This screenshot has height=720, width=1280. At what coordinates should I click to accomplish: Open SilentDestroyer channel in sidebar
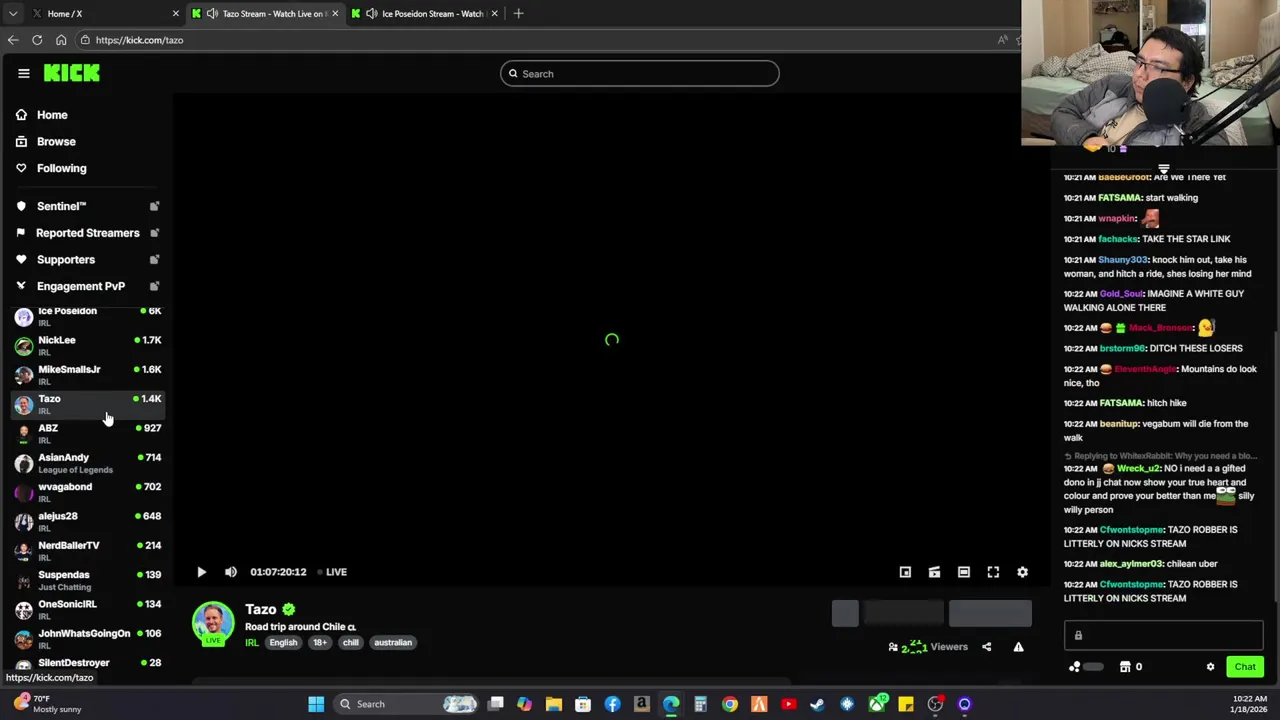tap(88, 664)
